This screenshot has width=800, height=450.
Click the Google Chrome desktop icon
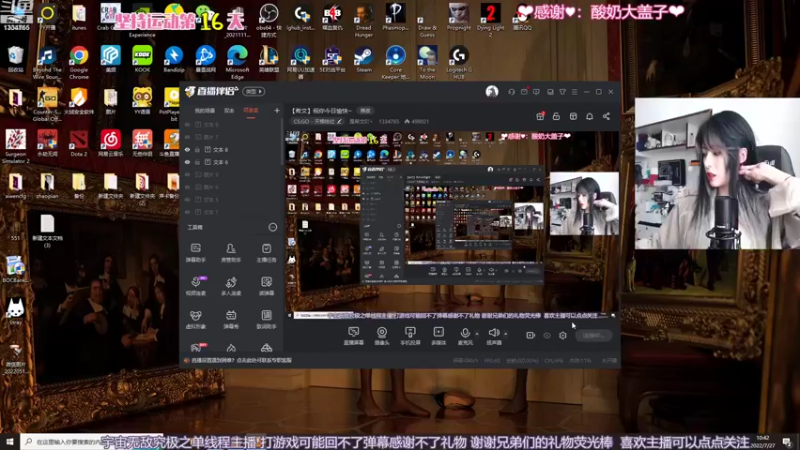point(79,62)
